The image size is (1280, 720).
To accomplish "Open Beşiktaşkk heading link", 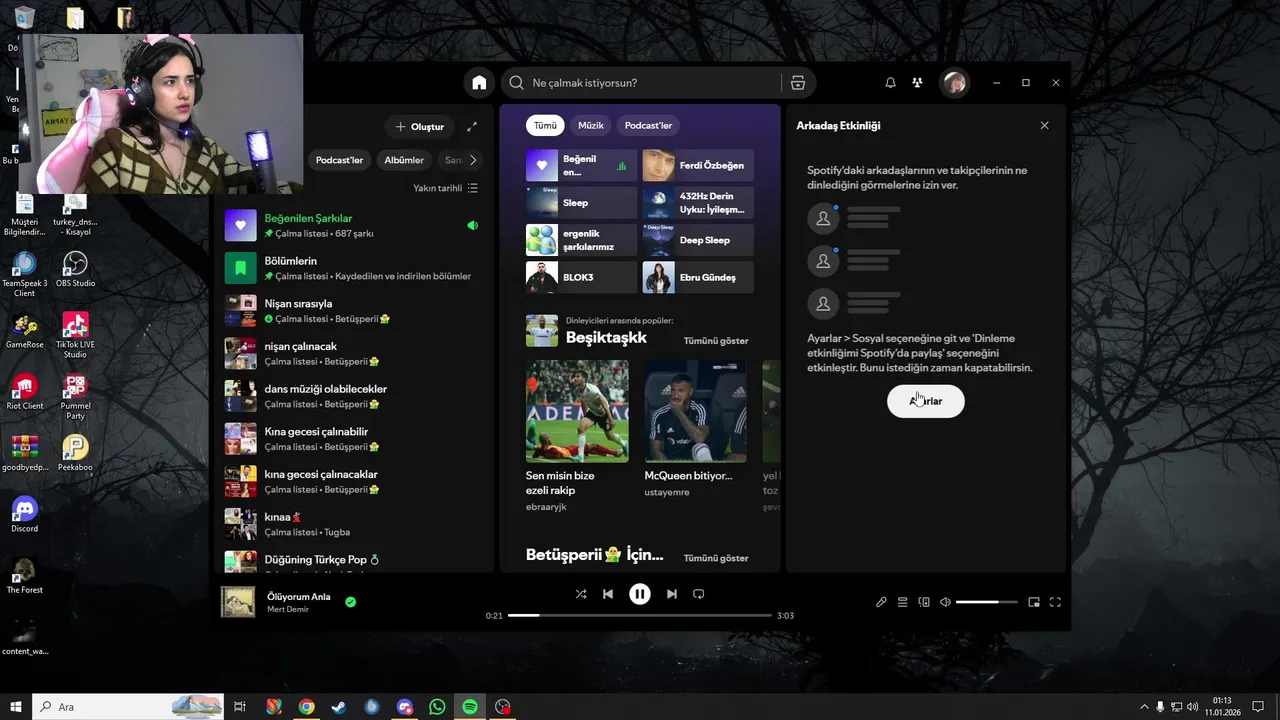I will tap(606, 338).
